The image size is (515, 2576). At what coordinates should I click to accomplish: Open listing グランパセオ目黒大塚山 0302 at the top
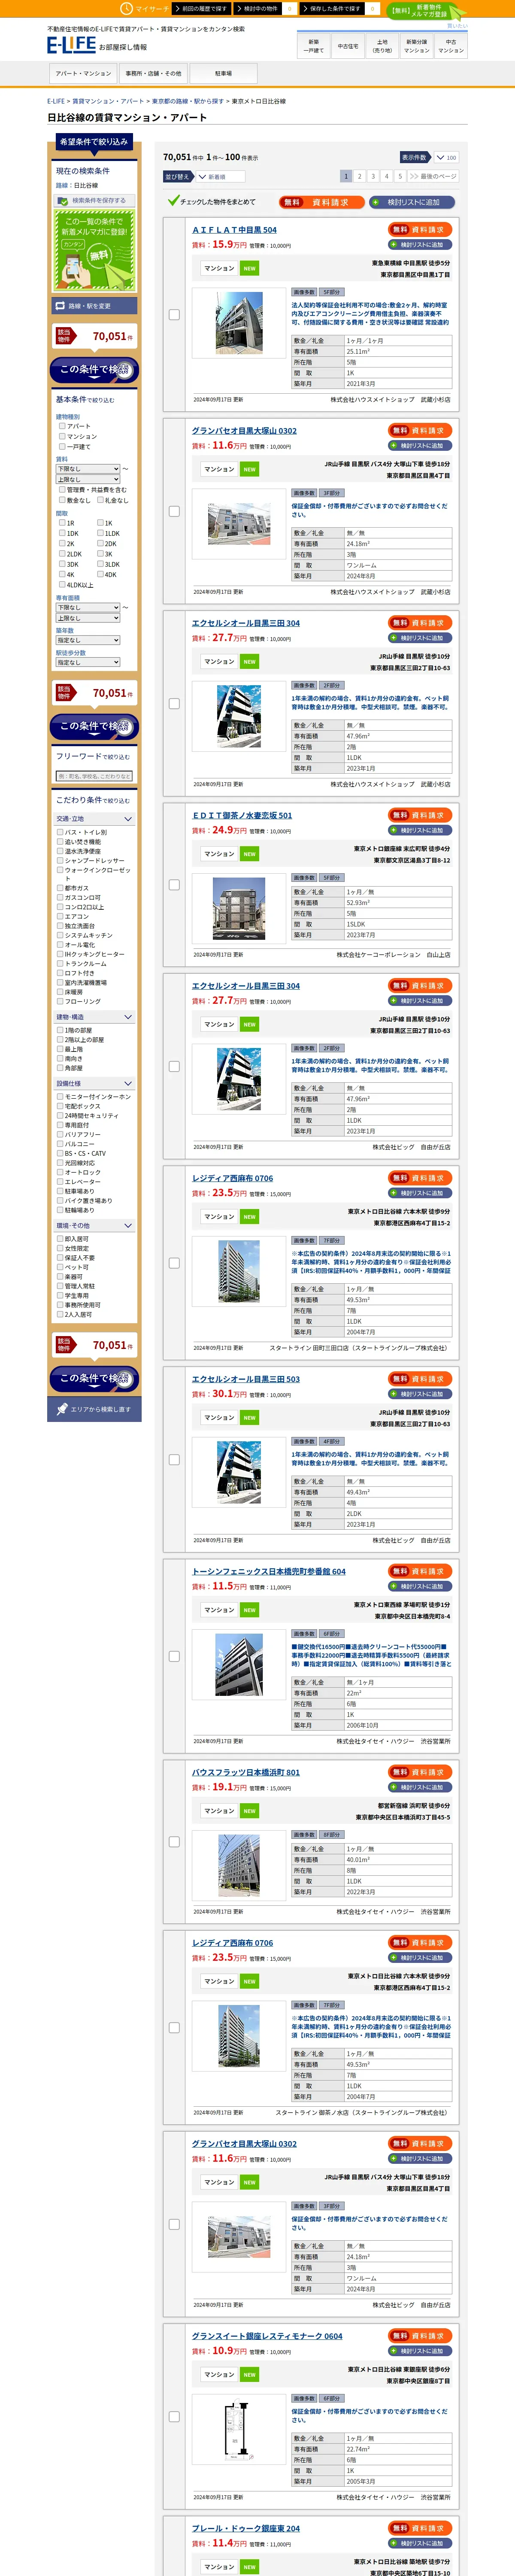(244, 431)
